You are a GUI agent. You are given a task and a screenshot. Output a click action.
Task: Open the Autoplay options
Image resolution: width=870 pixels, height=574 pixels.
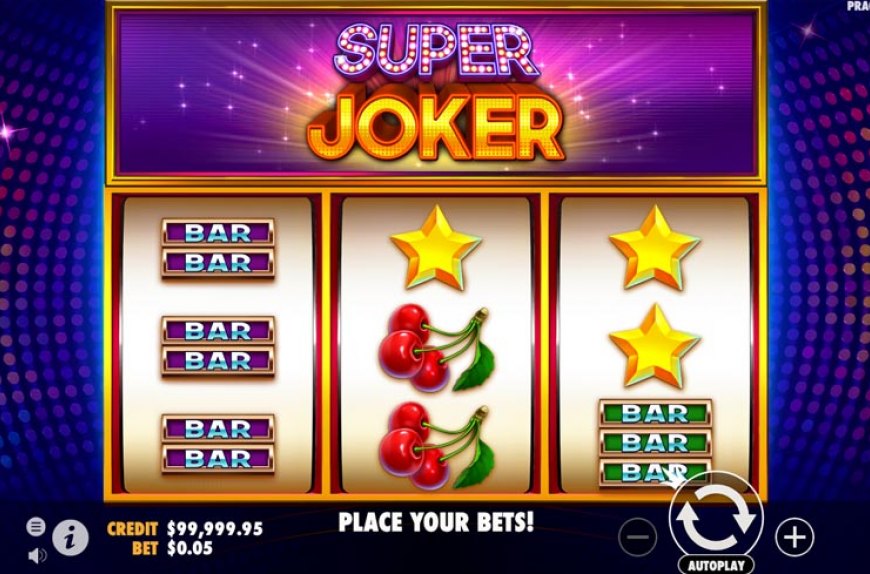click(716, 565)
